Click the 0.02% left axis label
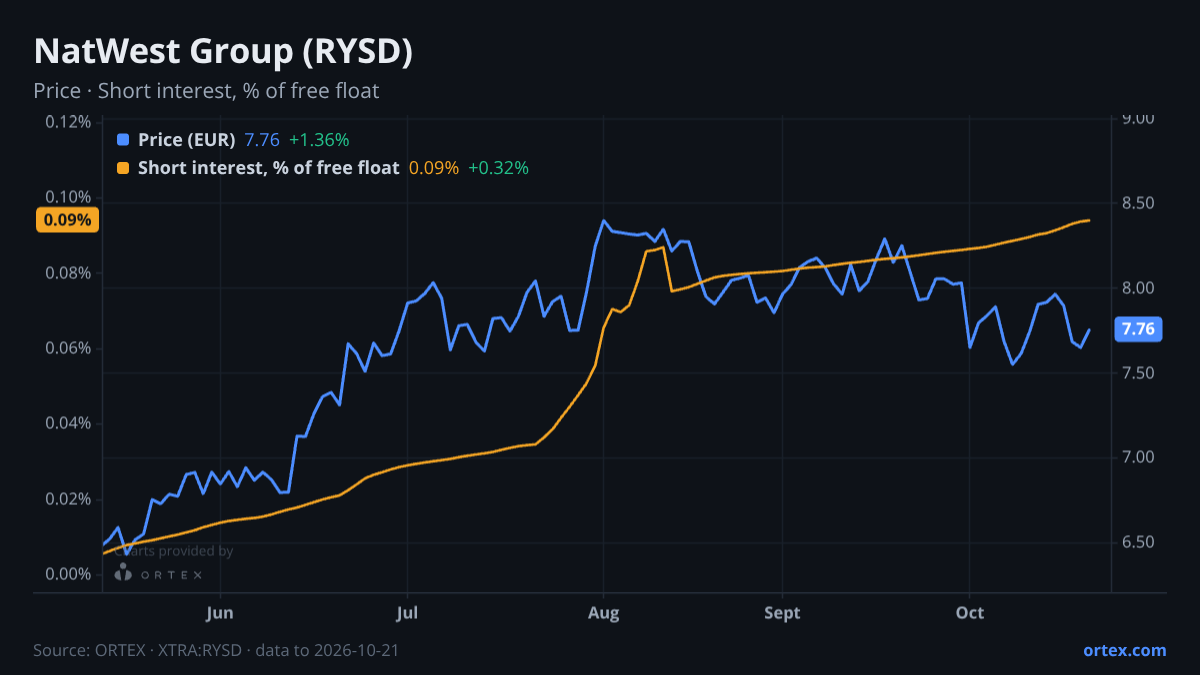1200x675 pixels. pyautogui.click(x=68, y=499)
